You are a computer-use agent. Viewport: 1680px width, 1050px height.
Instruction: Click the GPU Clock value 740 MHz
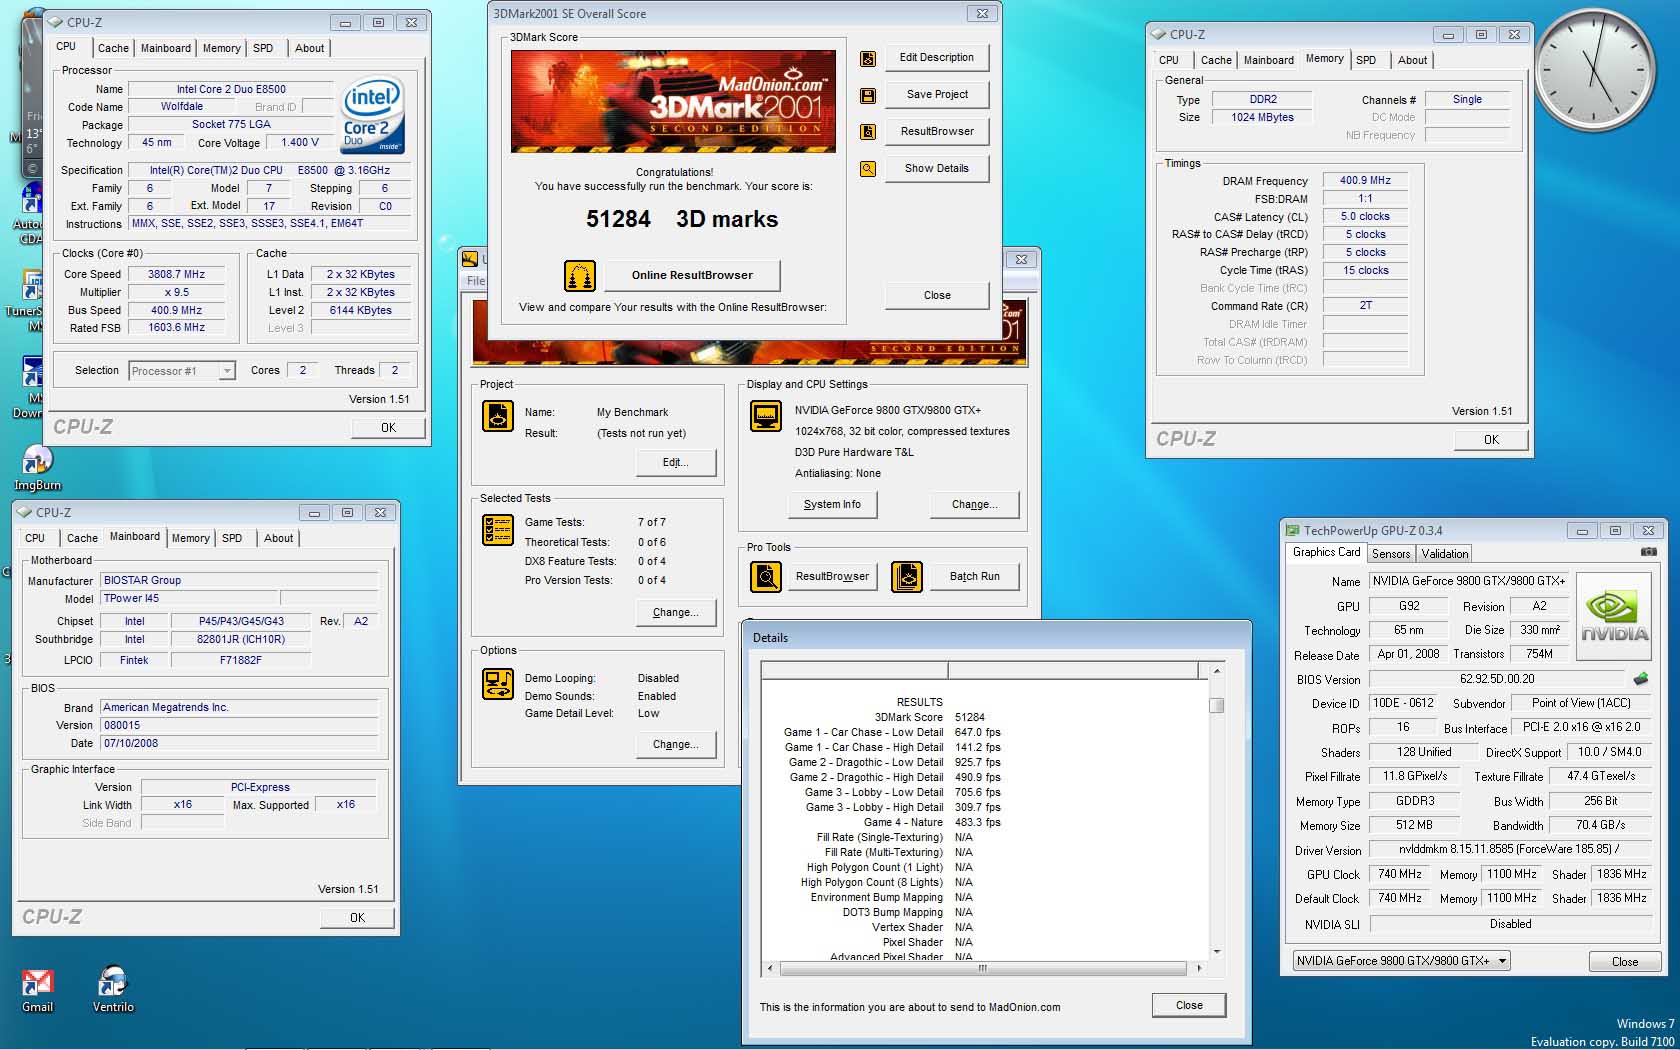[1400, 875]
